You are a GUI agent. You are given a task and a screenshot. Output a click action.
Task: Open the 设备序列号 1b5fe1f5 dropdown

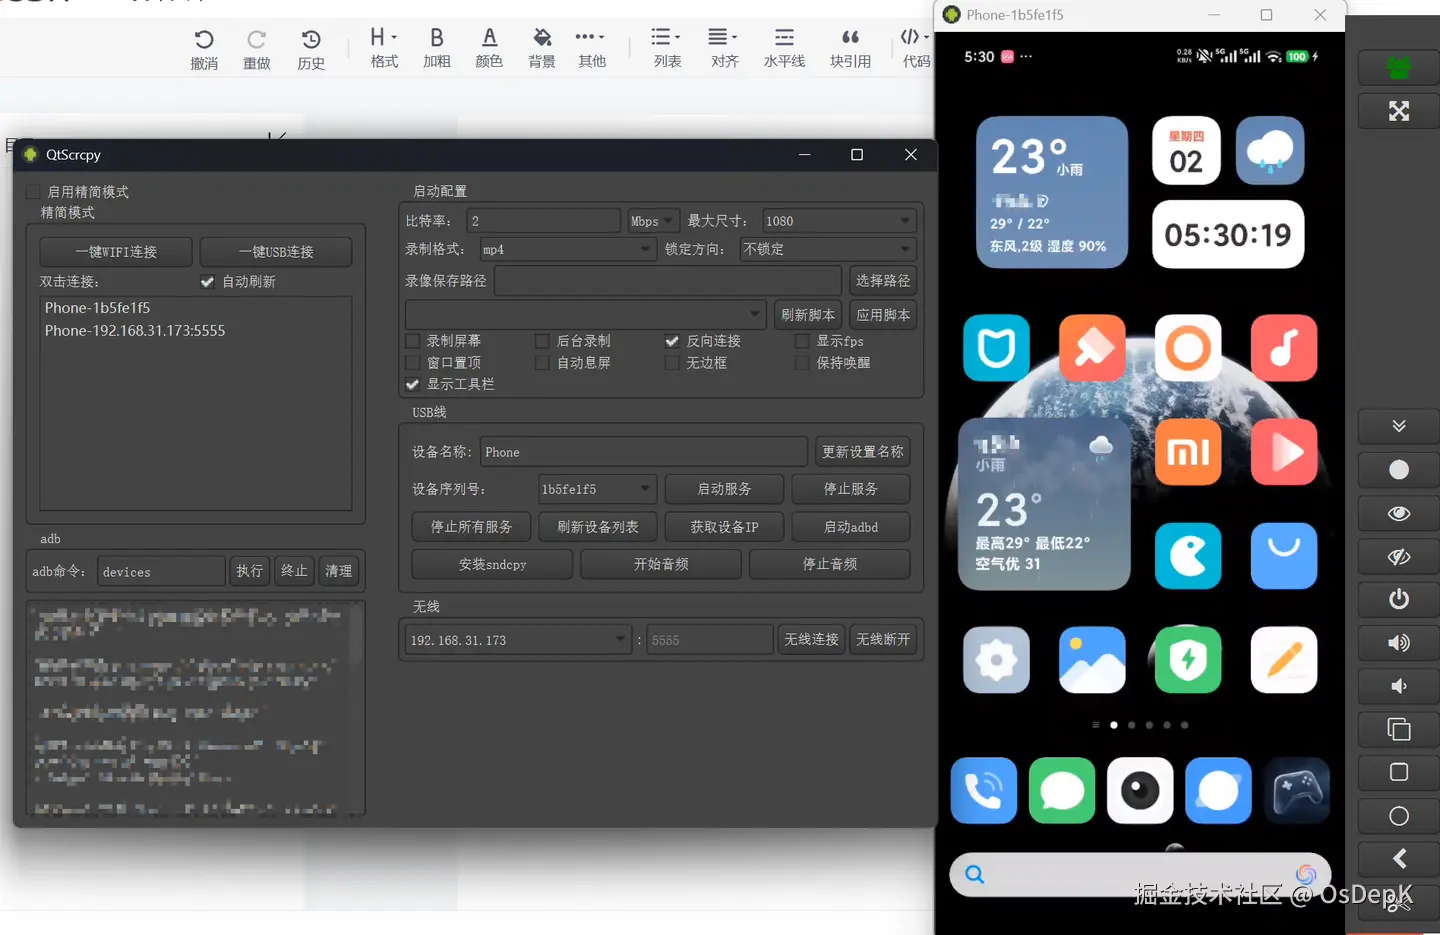(597, 489)
